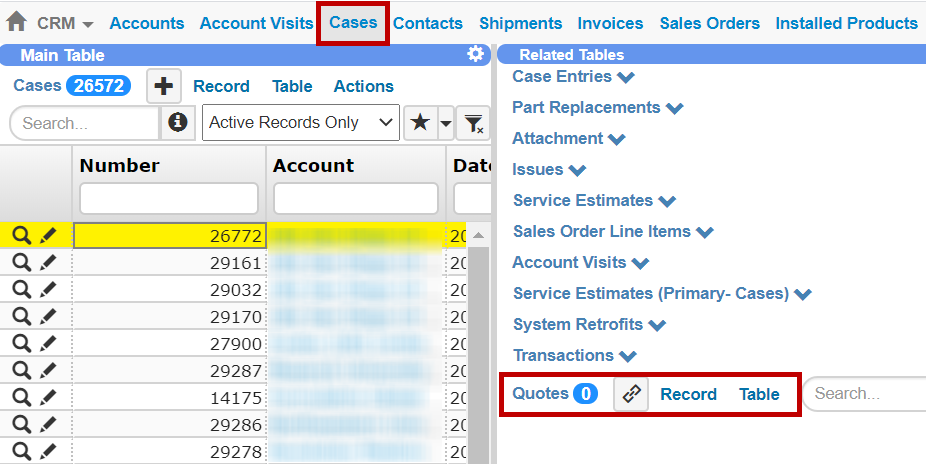Click the Actions menu in Main Table
This screenshot has width=926, height=464.
point(363,86)
